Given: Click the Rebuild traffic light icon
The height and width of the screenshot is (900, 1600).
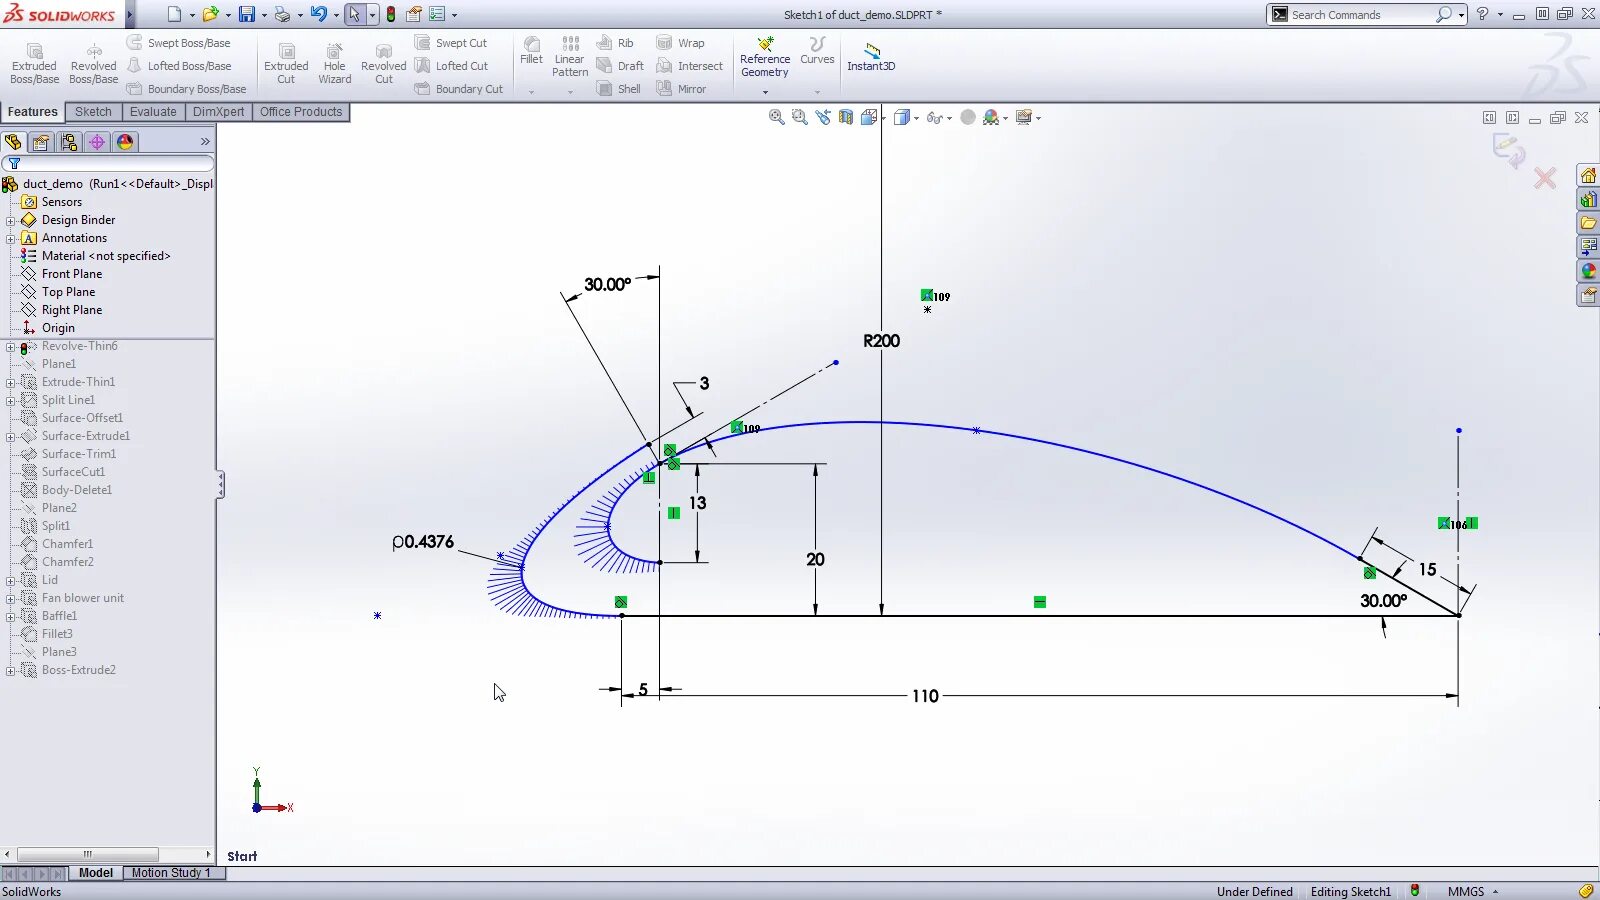Looking at the screenshot, I should 391,14.
